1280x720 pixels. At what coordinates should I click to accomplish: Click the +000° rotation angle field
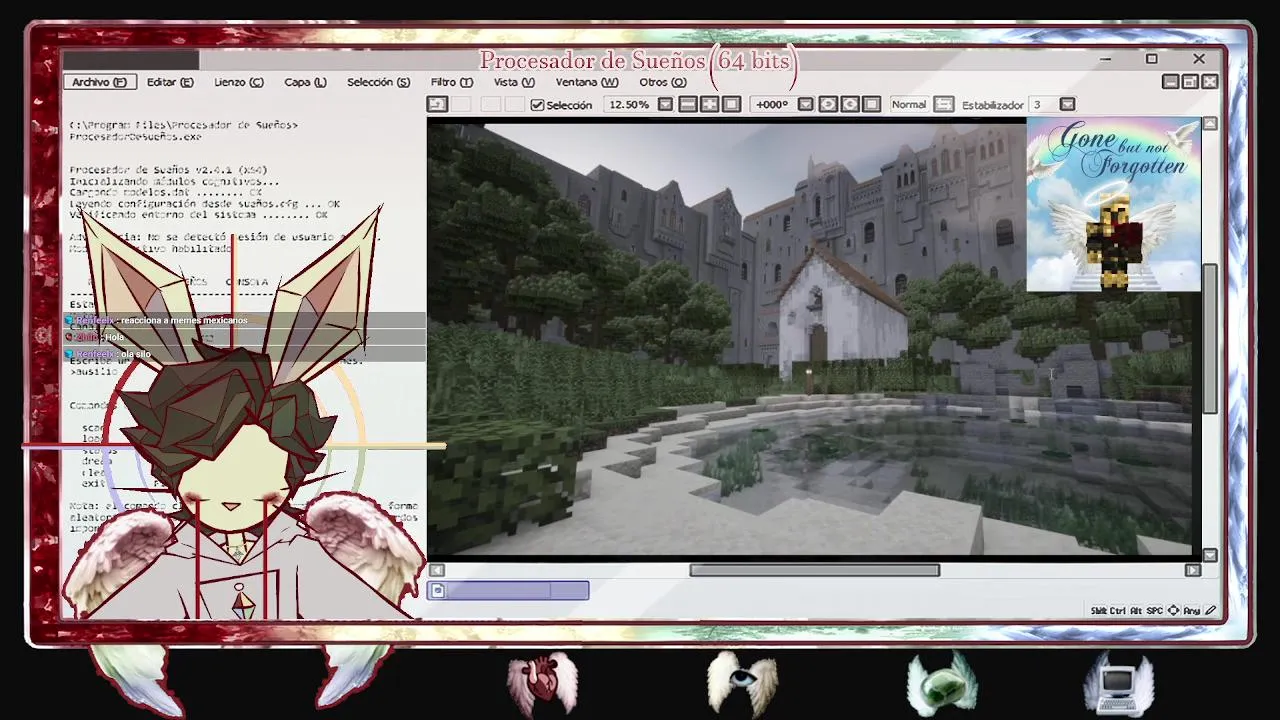click(772, 104)
